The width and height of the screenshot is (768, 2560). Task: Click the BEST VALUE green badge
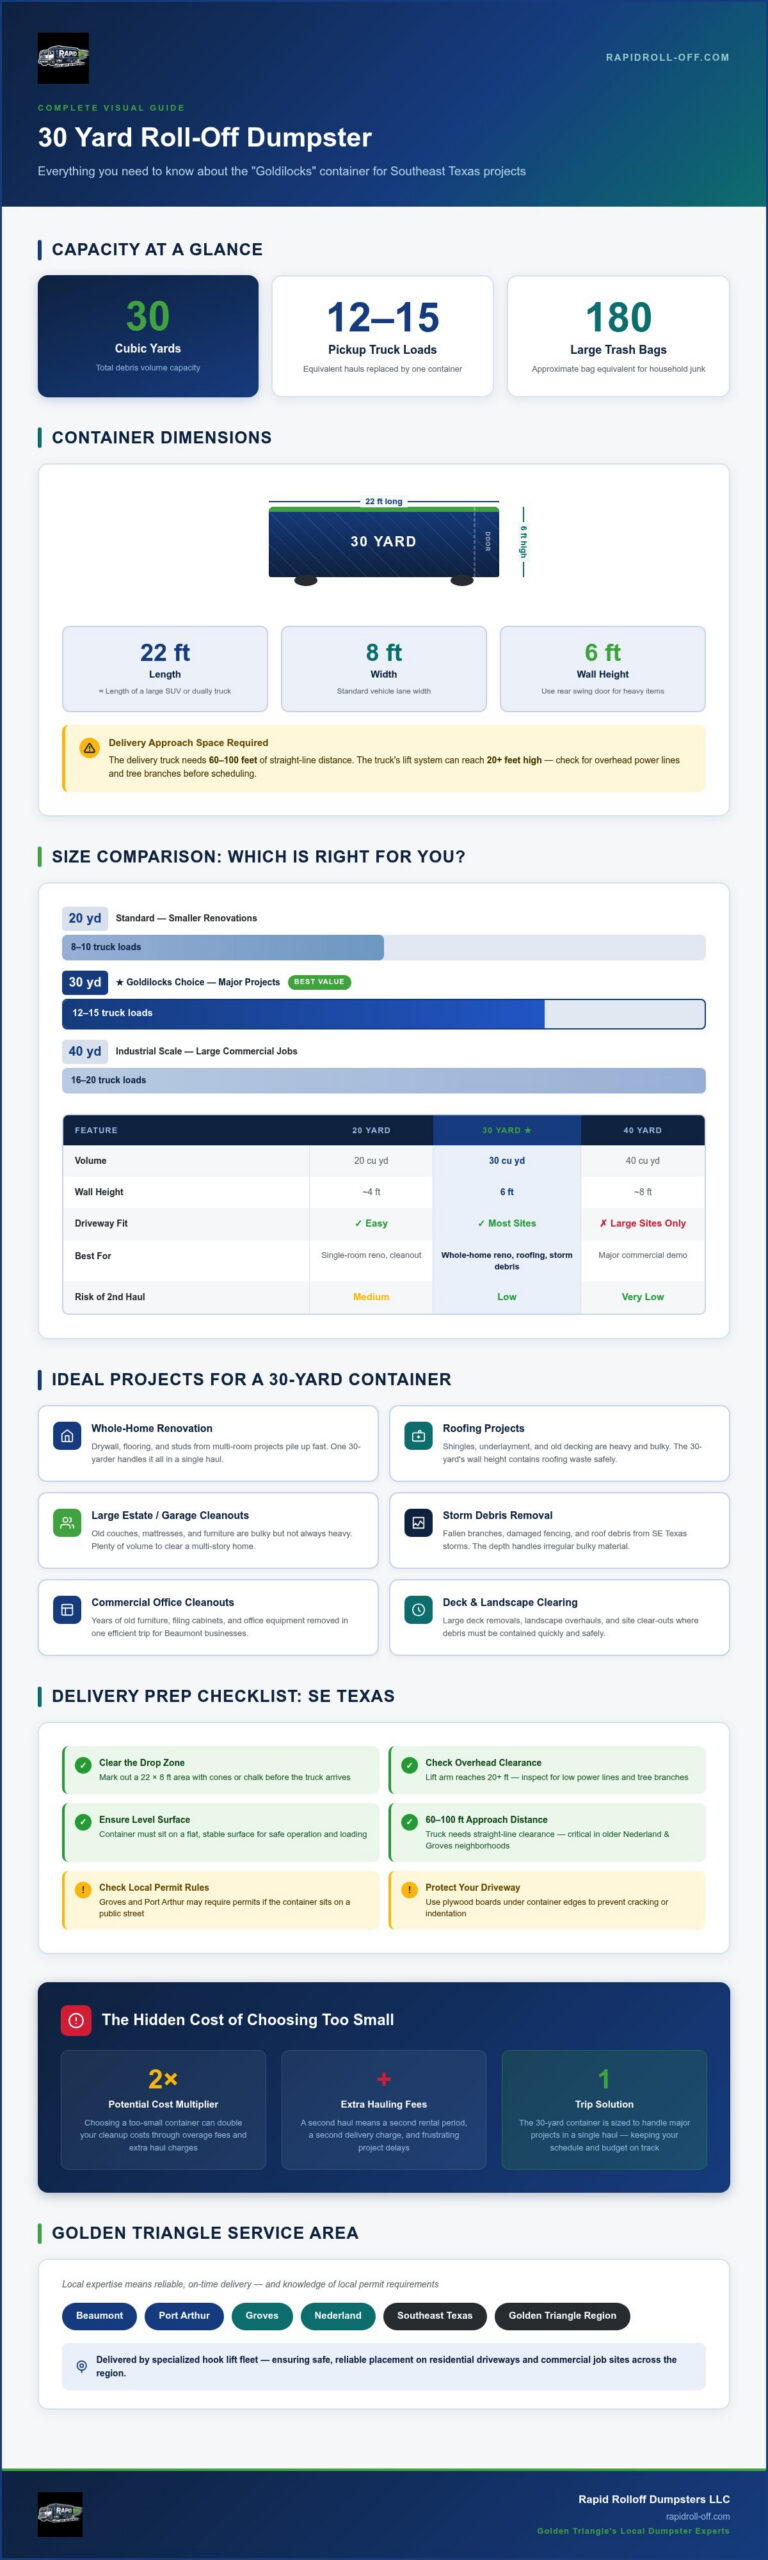(319, 982)
